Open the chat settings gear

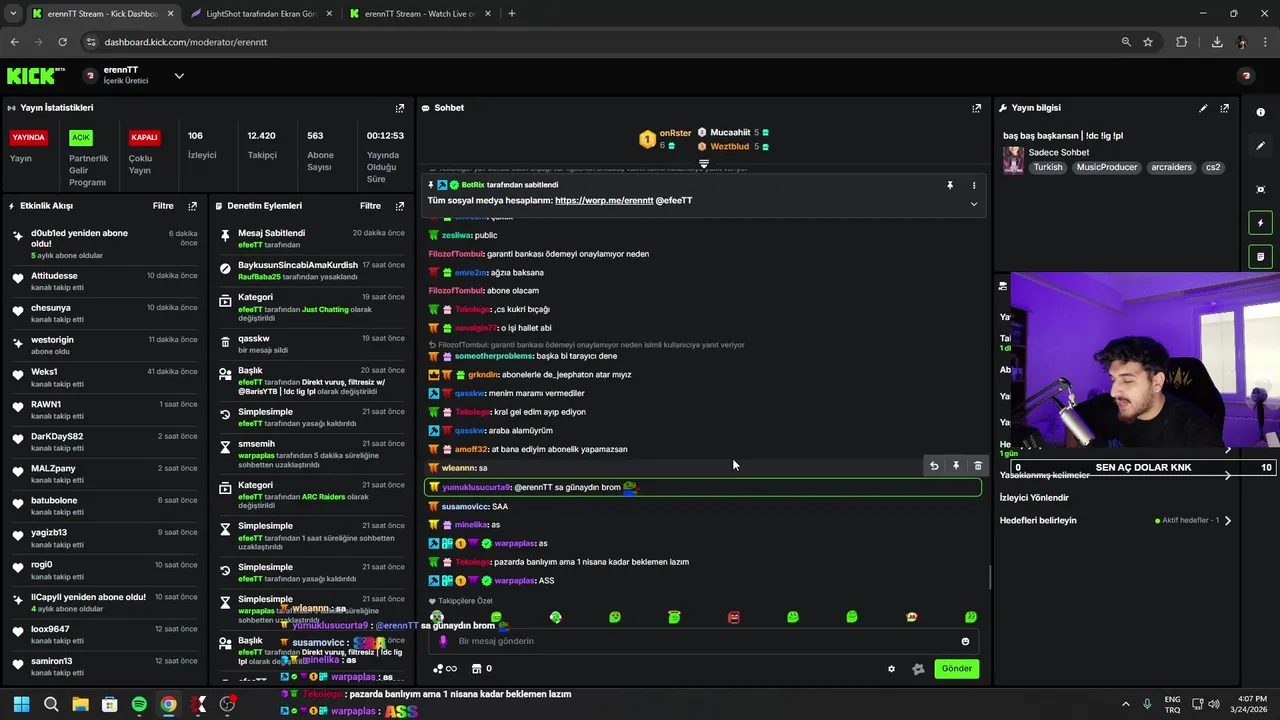[x=891, y=669]
